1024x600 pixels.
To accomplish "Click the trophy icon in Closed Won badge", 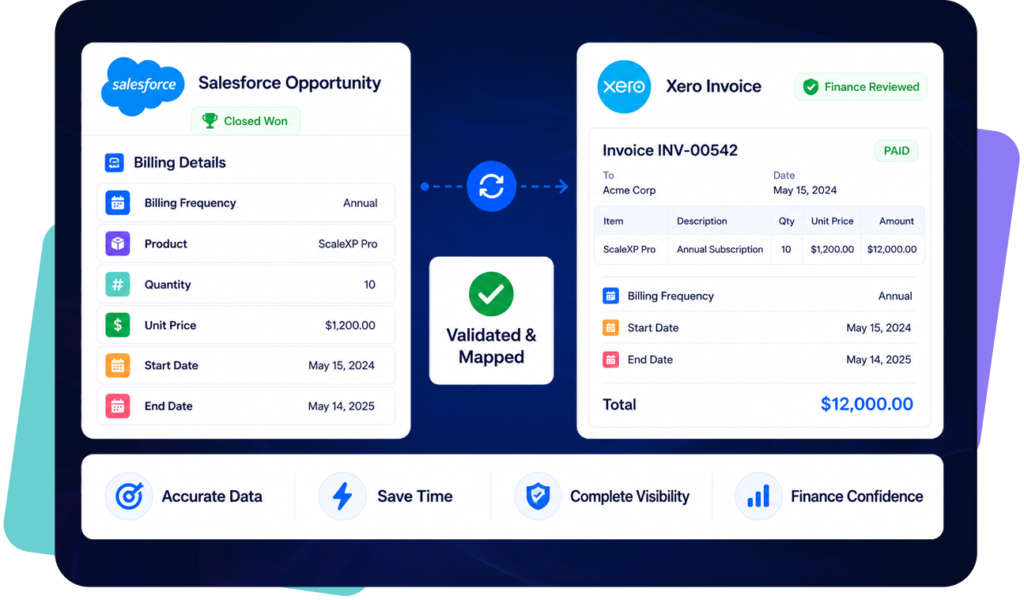I will pyautogui.click(x=210, y=121).
